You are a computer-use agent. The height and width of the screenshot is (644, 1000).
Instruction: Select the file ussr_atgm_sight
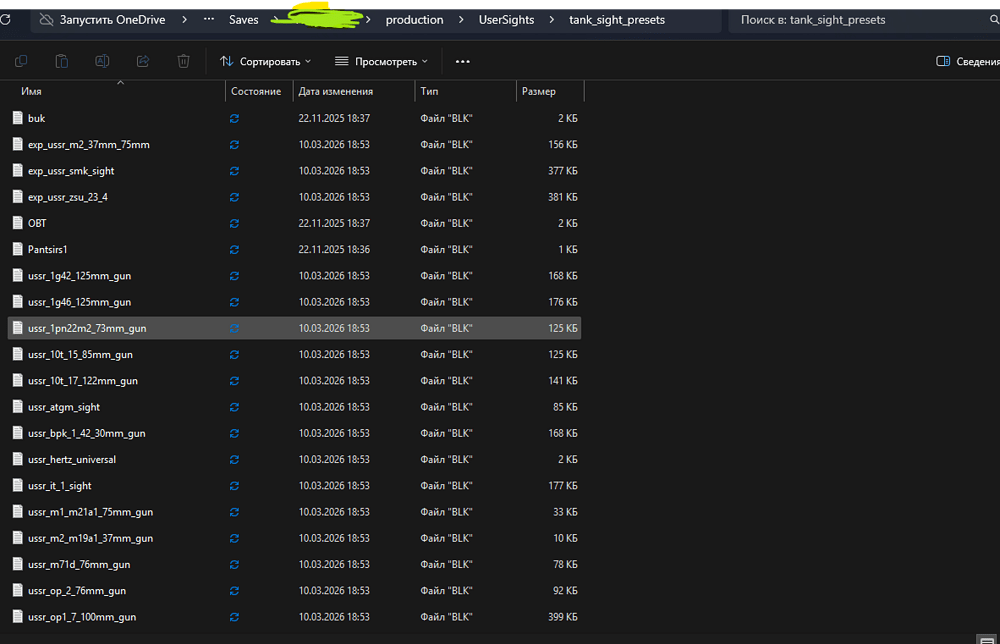tap(64, 407)
